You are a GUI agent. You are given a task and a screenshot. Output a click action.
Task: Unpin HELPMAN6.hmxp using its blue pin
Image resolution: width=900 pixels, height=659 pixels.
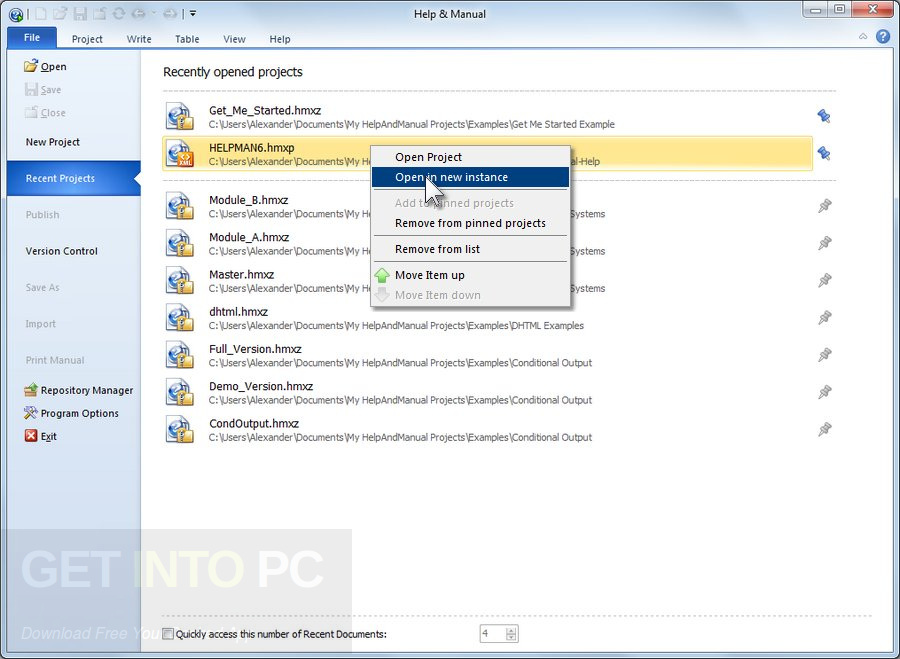824,153
